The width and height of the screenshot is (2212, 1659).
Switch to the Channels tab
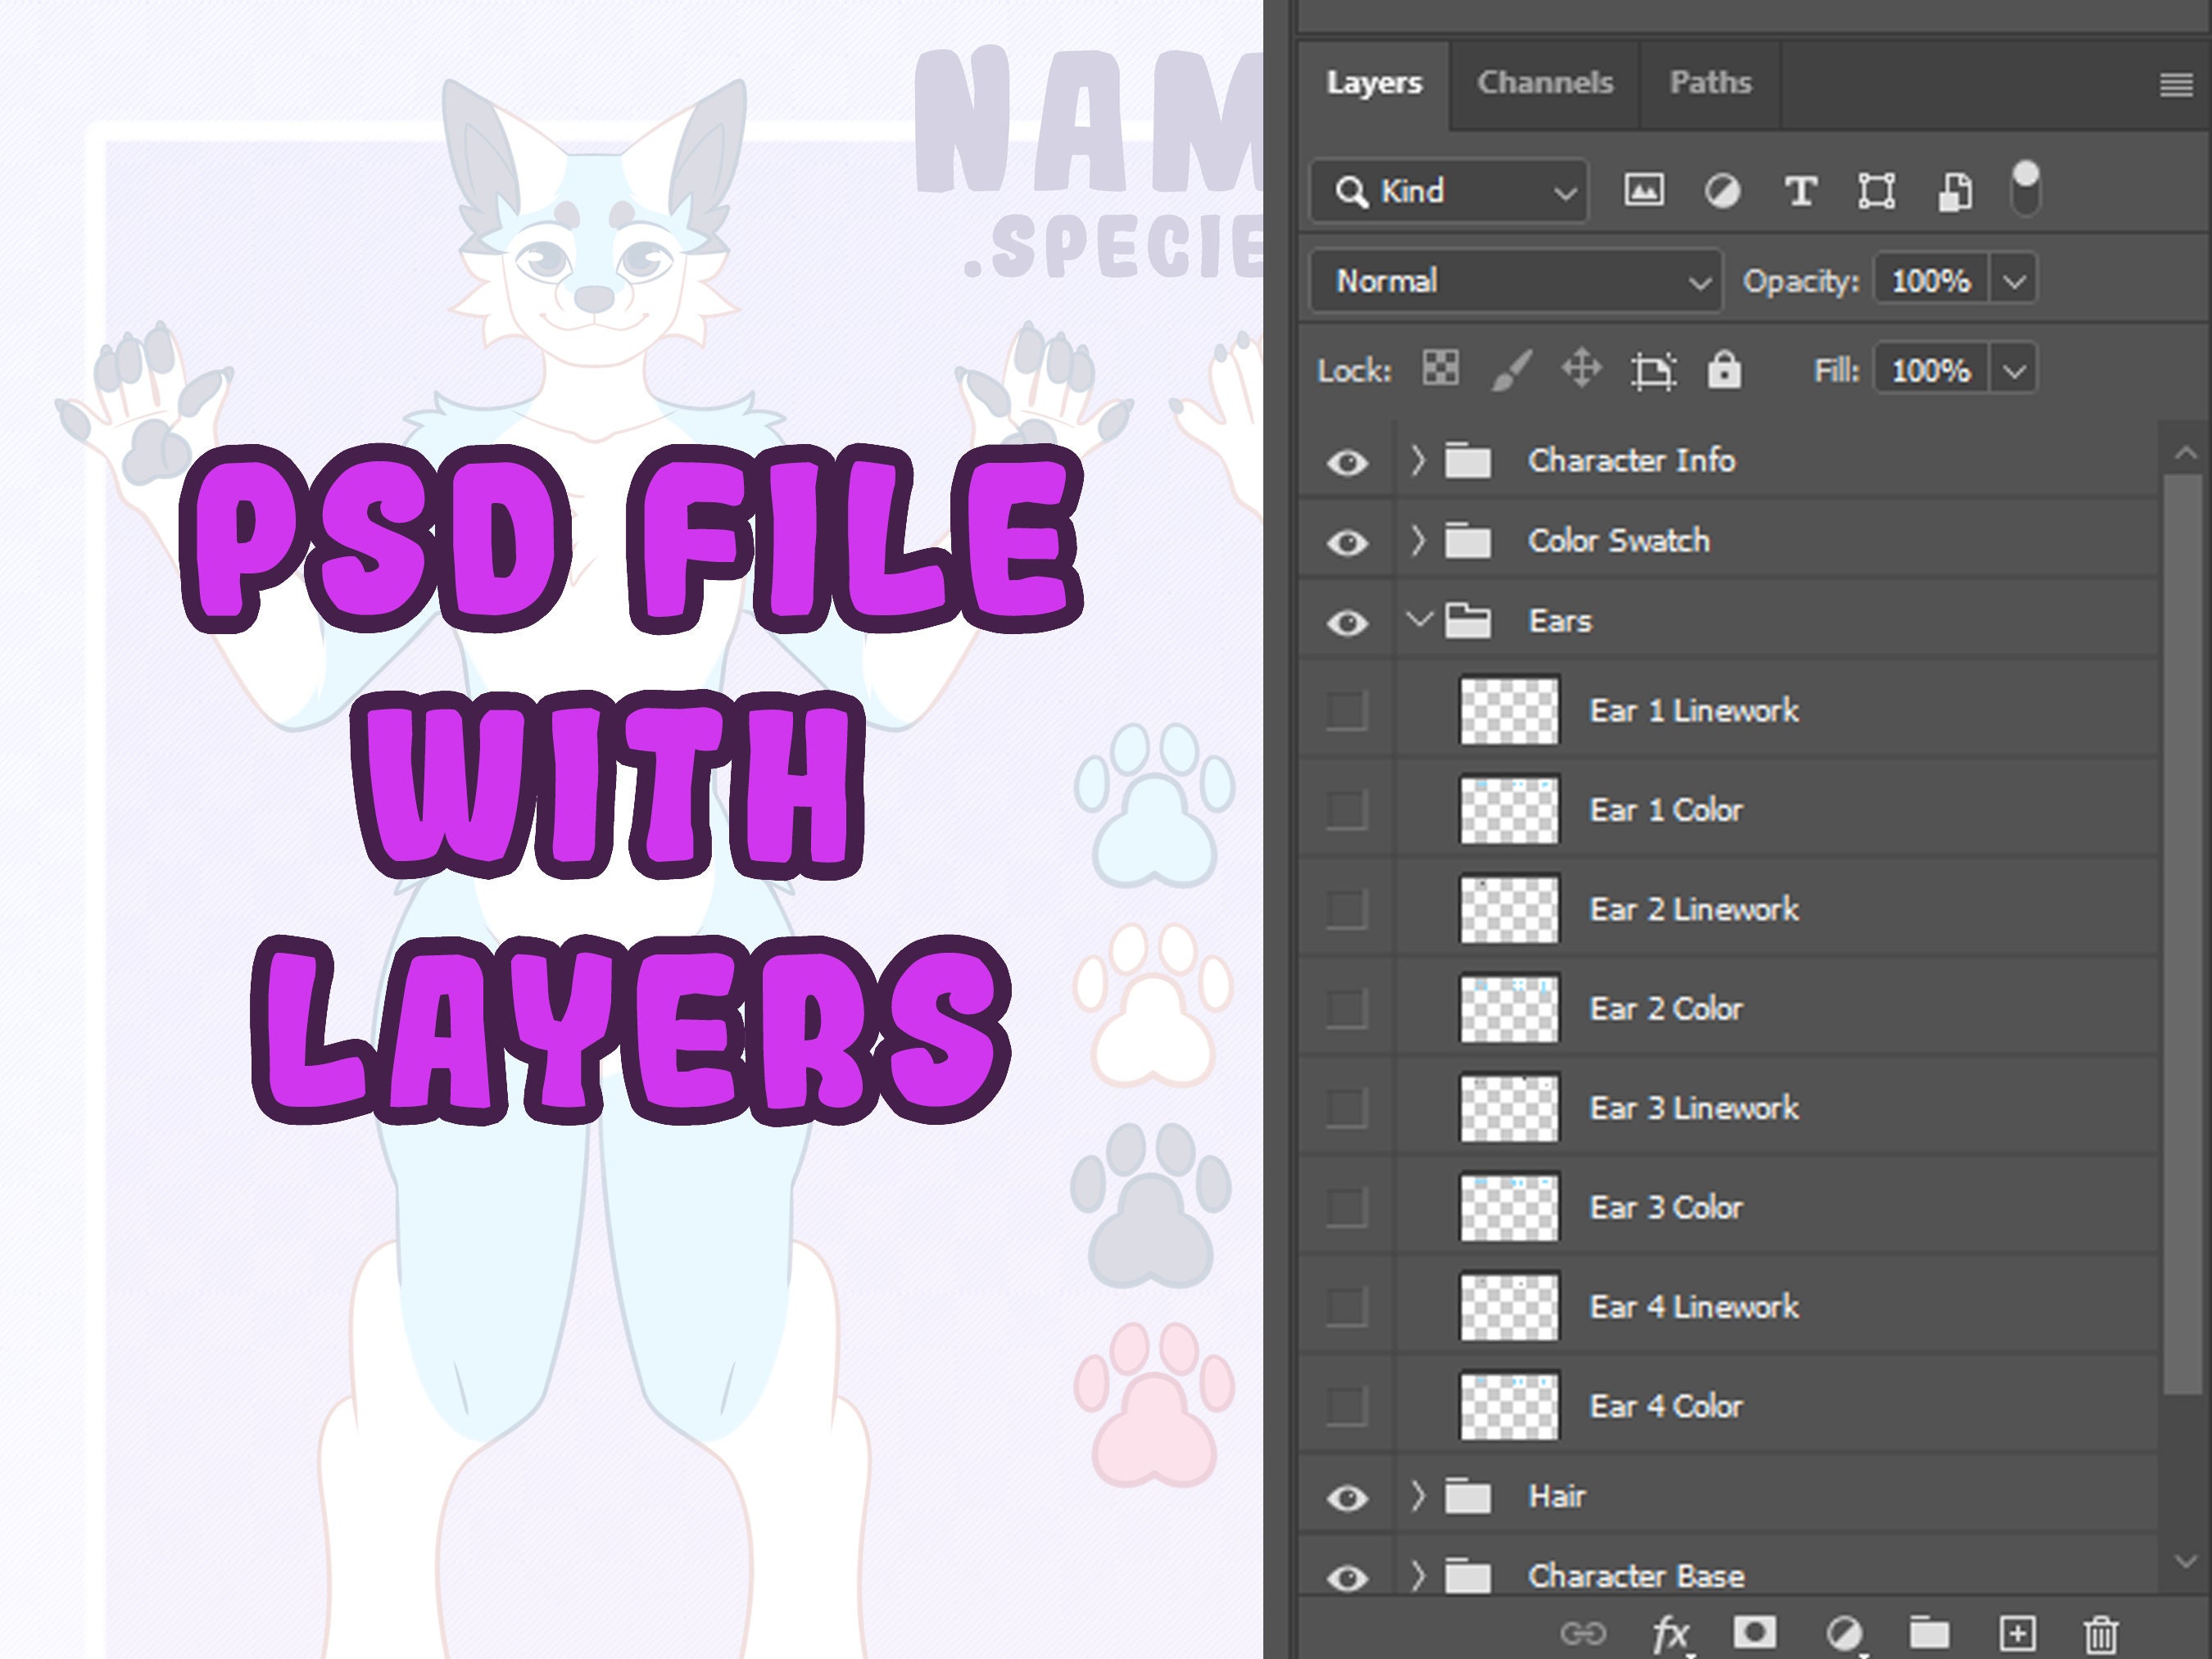point(1545,83)
